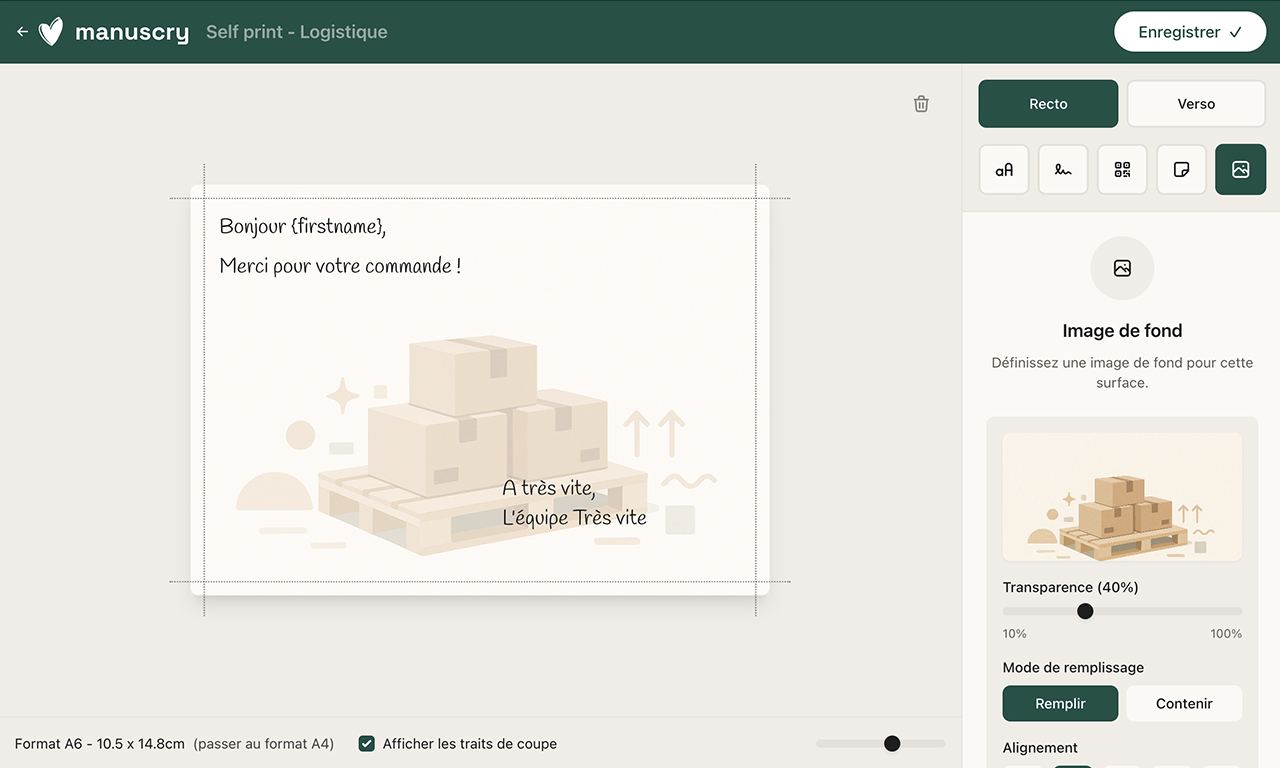Select the "L'équipe Très vite" text line

click(574, 517)
